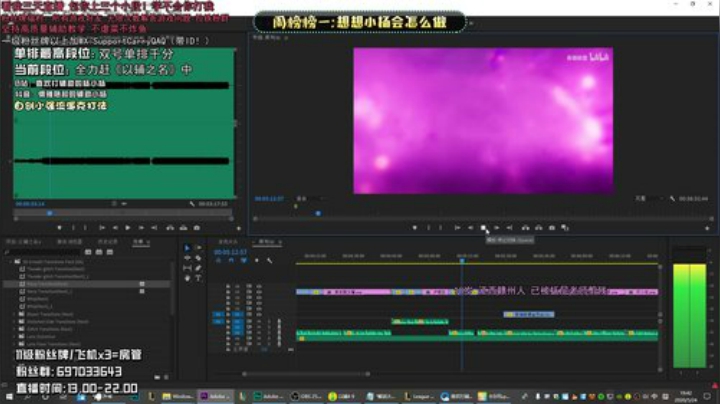
Task: Toggle 32-bit Color filter in Effects panel
Action: tap(99, 252)
